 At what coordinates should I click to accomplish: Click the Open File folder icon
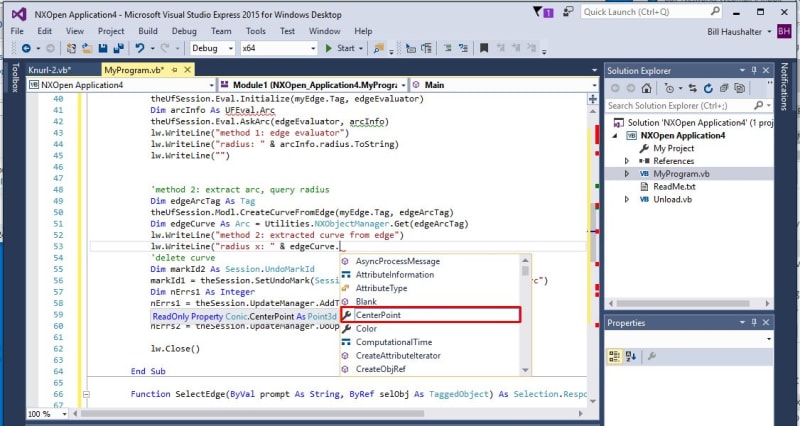[87, 48]
